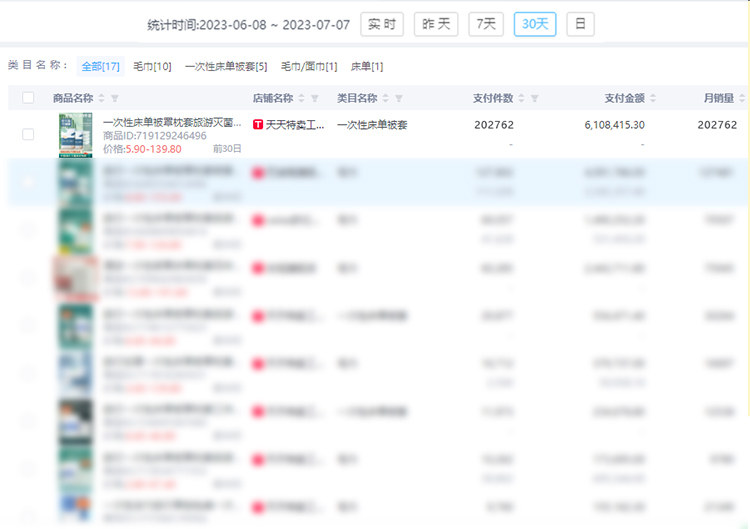The width and height of the screenshot is (750, 529).
Task: Sort 店铺名称 column with its sort arrows
Action: click(301, 98)
